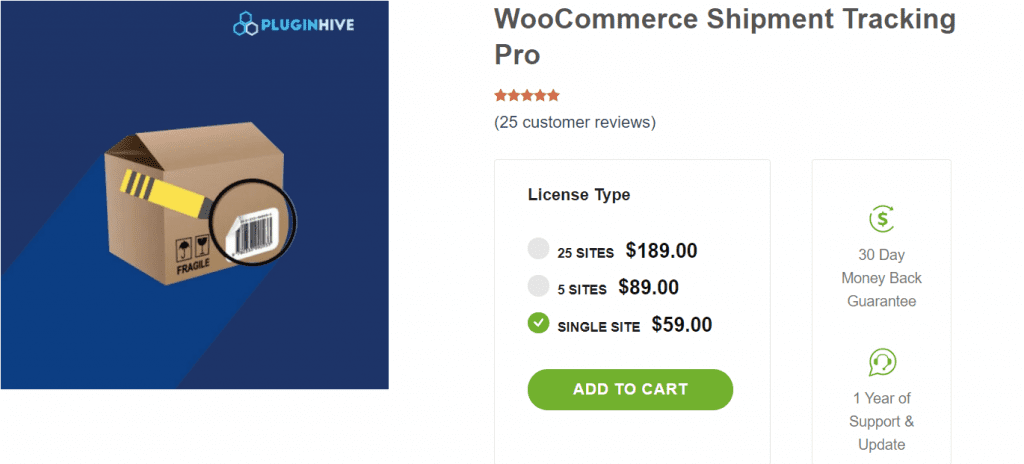Select the 25 Sites license option

coord(538,251)
